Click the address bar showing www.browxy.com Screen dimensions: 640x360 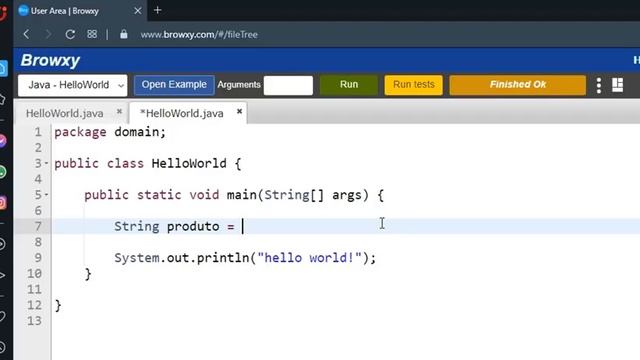pos(199,35)
